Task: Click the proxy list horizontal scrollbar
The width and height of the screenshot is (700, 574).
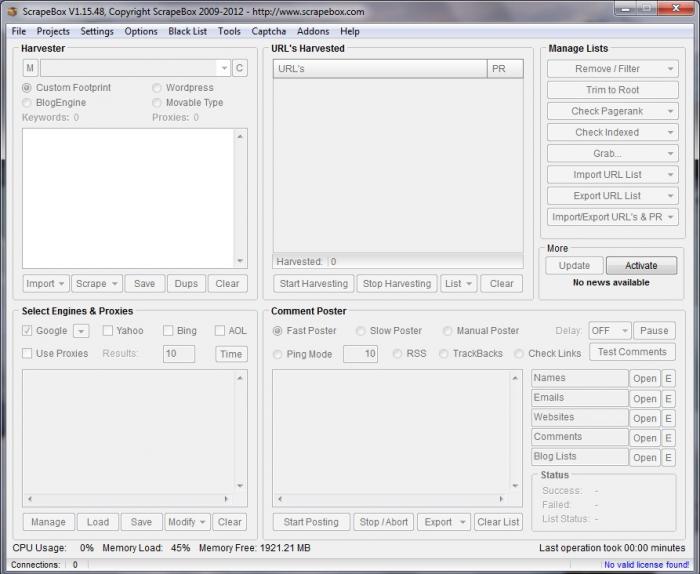Action: [128, 499]
